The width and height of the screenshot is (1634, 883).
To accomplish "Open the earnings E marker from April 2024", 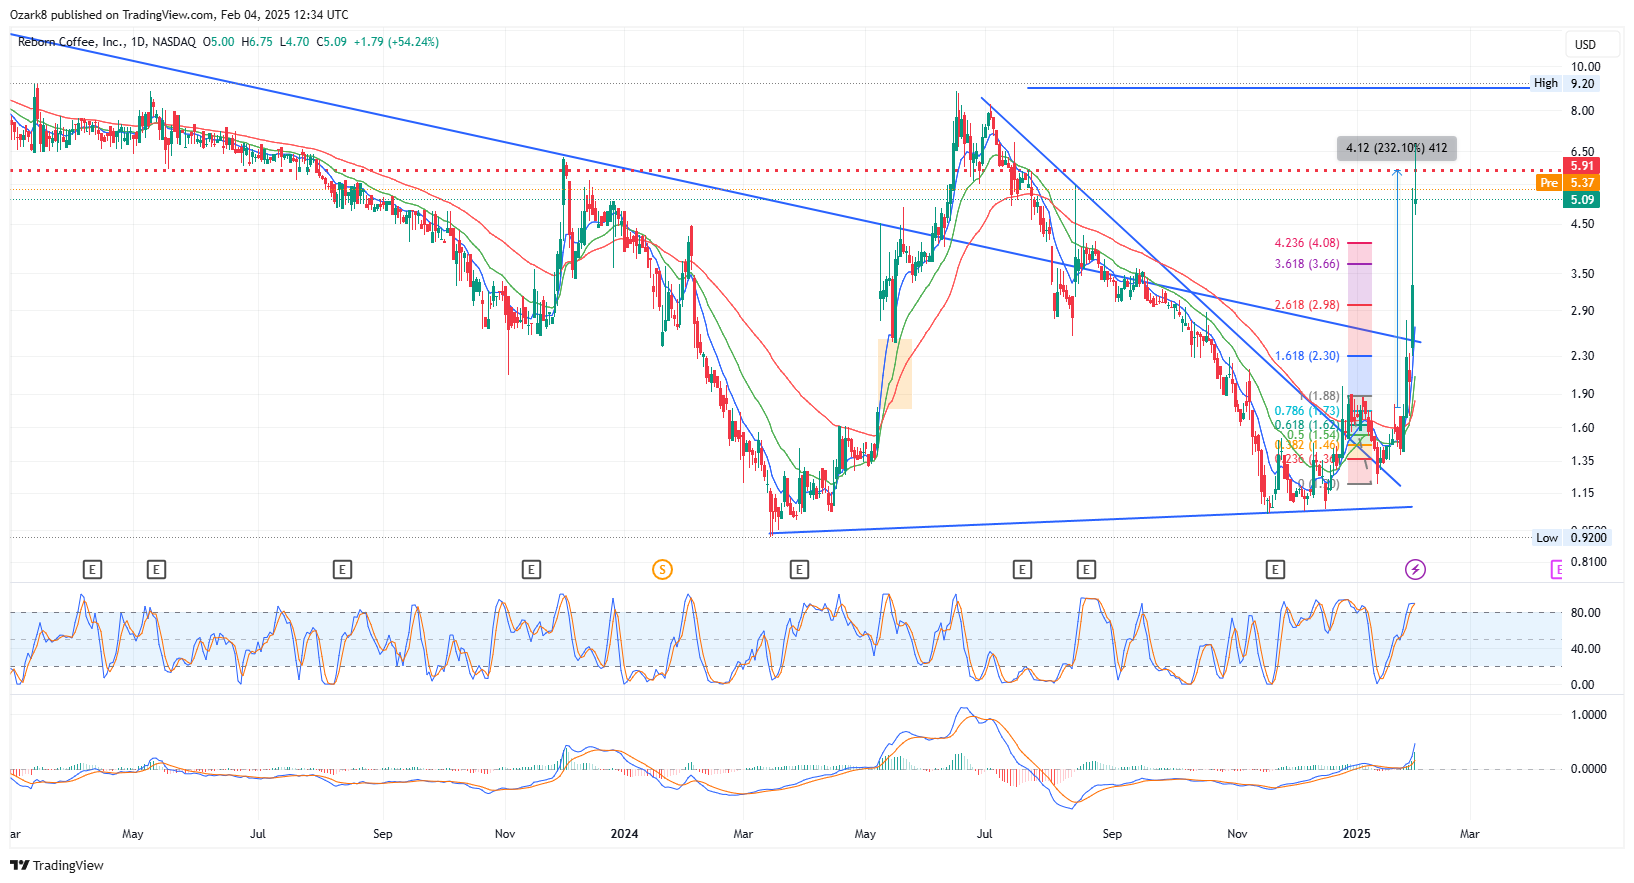I will point(799,570).
